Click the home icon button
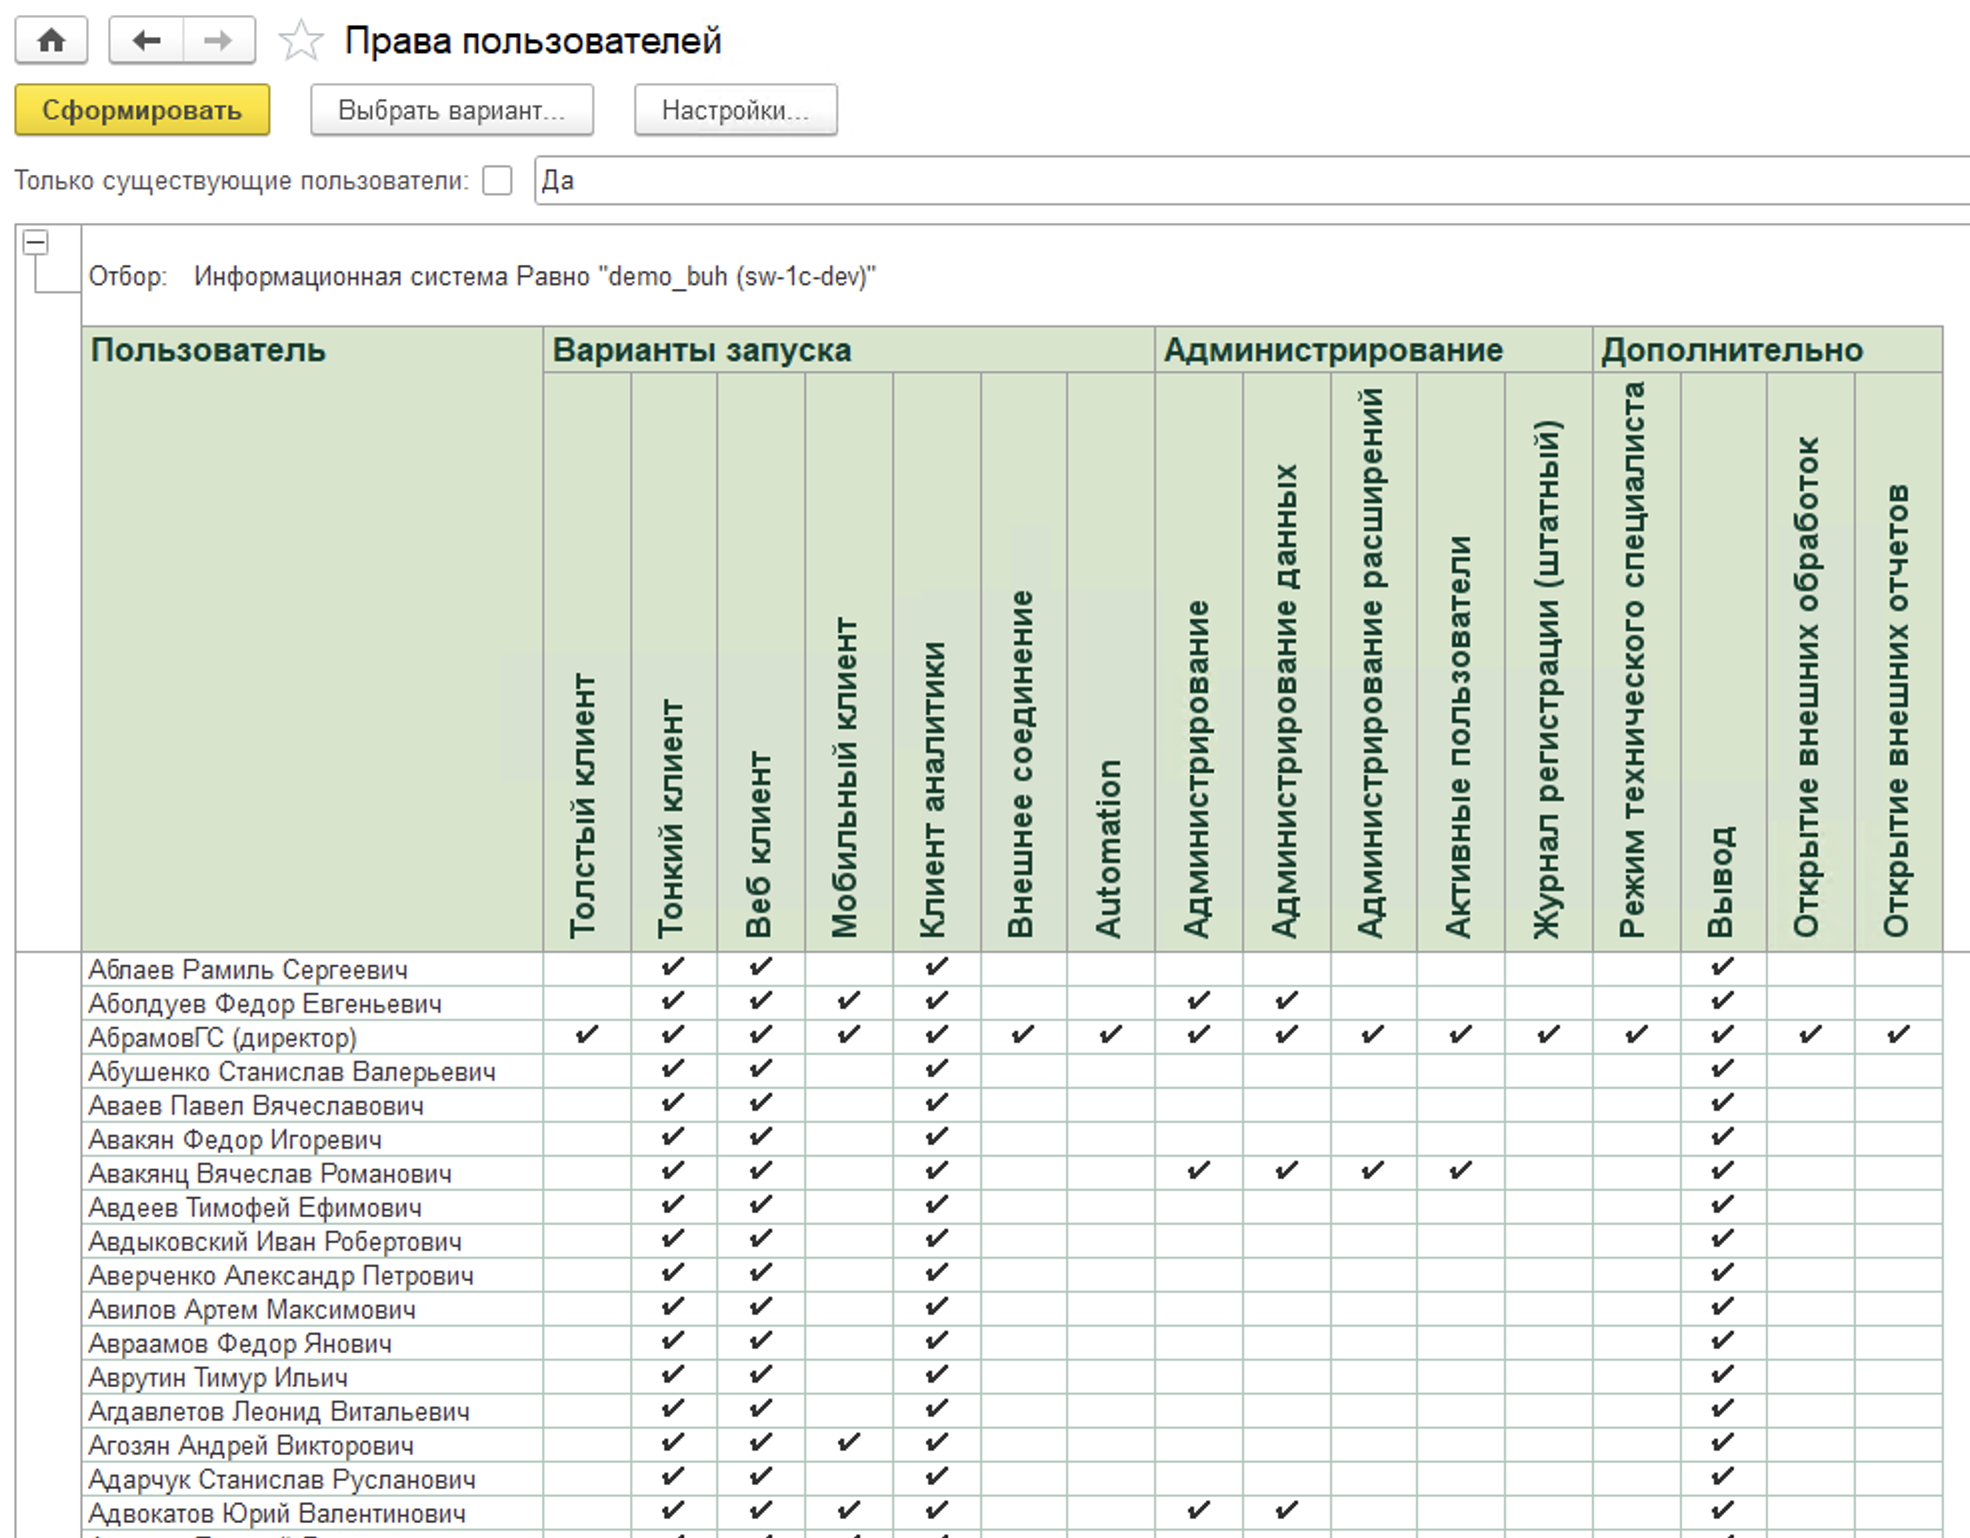 [x=51, y=41]
